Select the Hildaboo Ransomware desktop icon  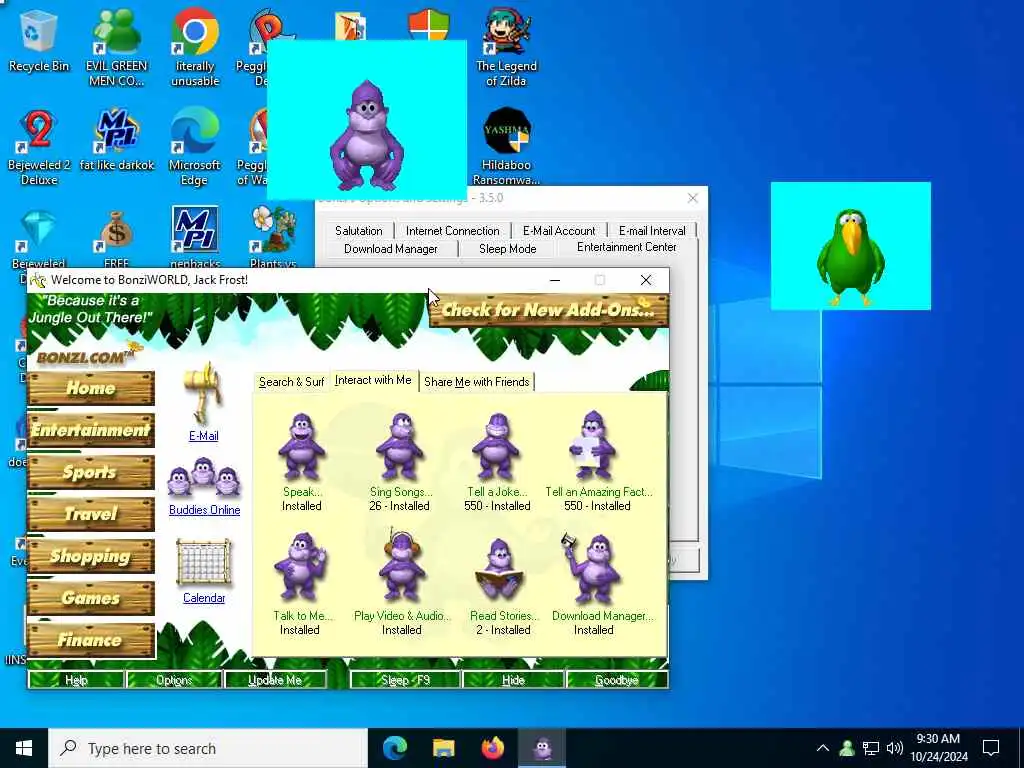tap(506, 147)
